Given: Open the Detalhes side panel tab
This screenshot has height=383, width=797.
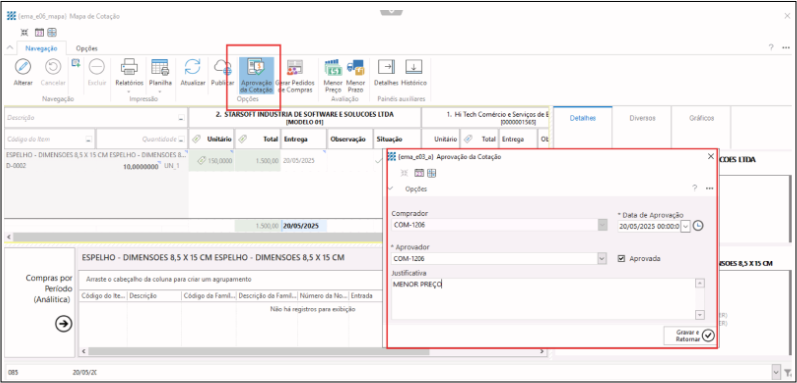Looking at the screenshot, I should point(583,118).
